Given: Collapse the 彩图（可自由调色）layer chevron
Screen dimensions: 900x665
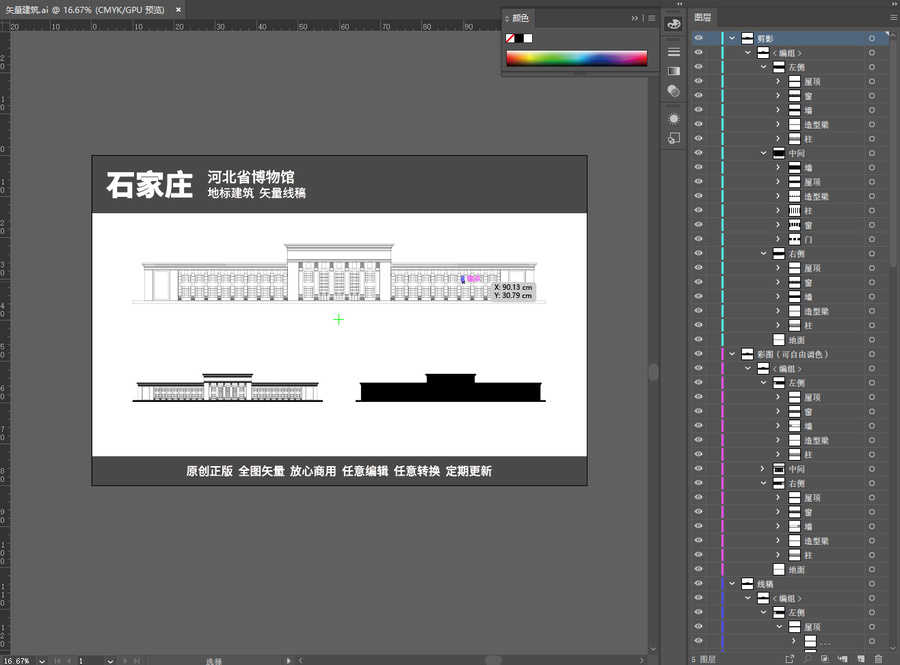Looking at the screenshot, I should [732, 354].
